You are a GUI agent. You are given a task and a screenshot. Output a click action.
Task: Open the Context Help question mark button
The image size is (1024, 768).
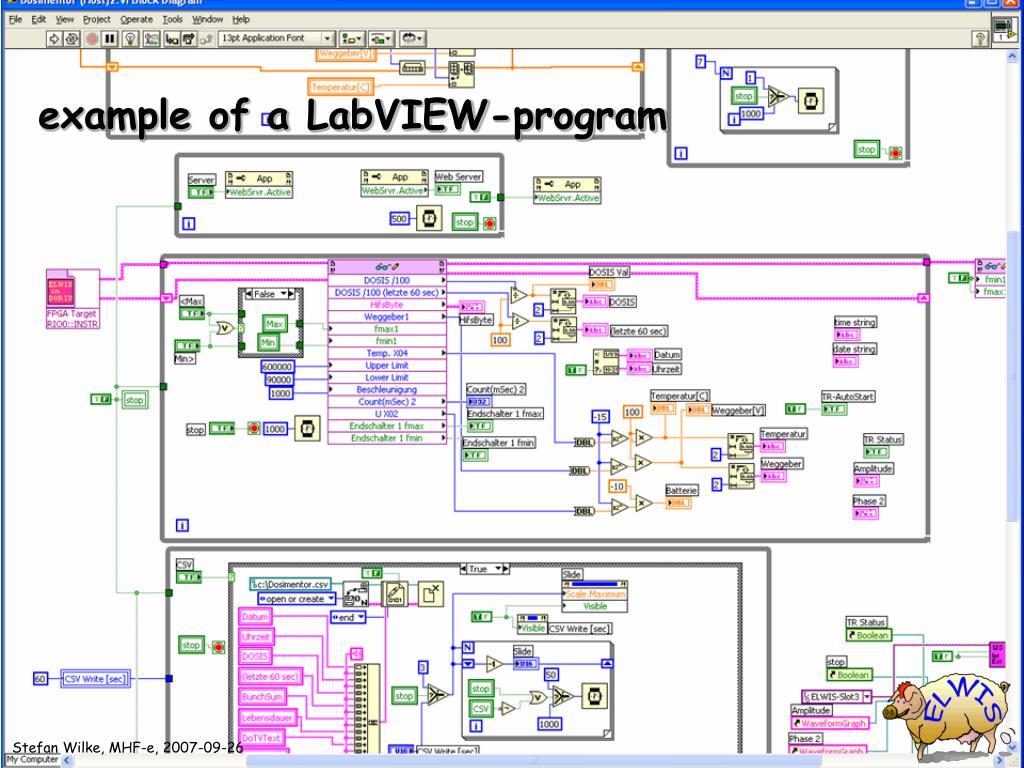[980, 39]
